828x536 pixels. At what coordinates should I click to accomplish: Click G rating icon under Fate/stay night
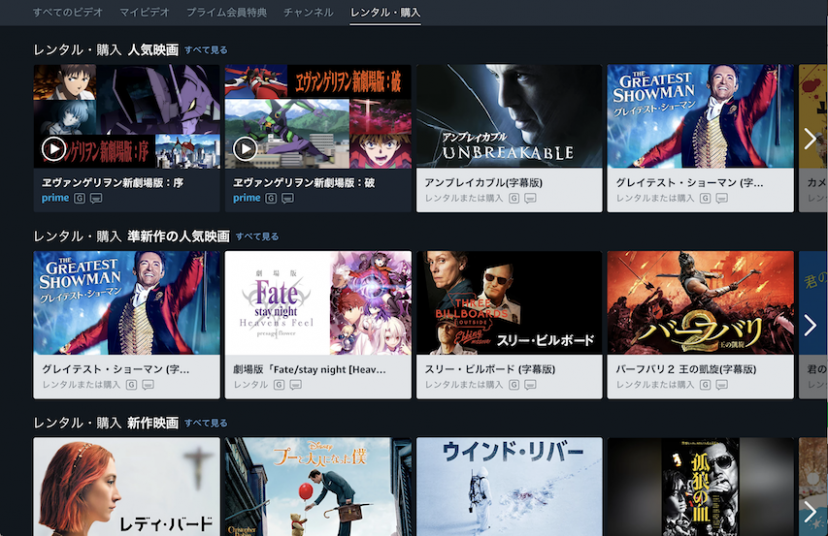(x=279, y=385)
